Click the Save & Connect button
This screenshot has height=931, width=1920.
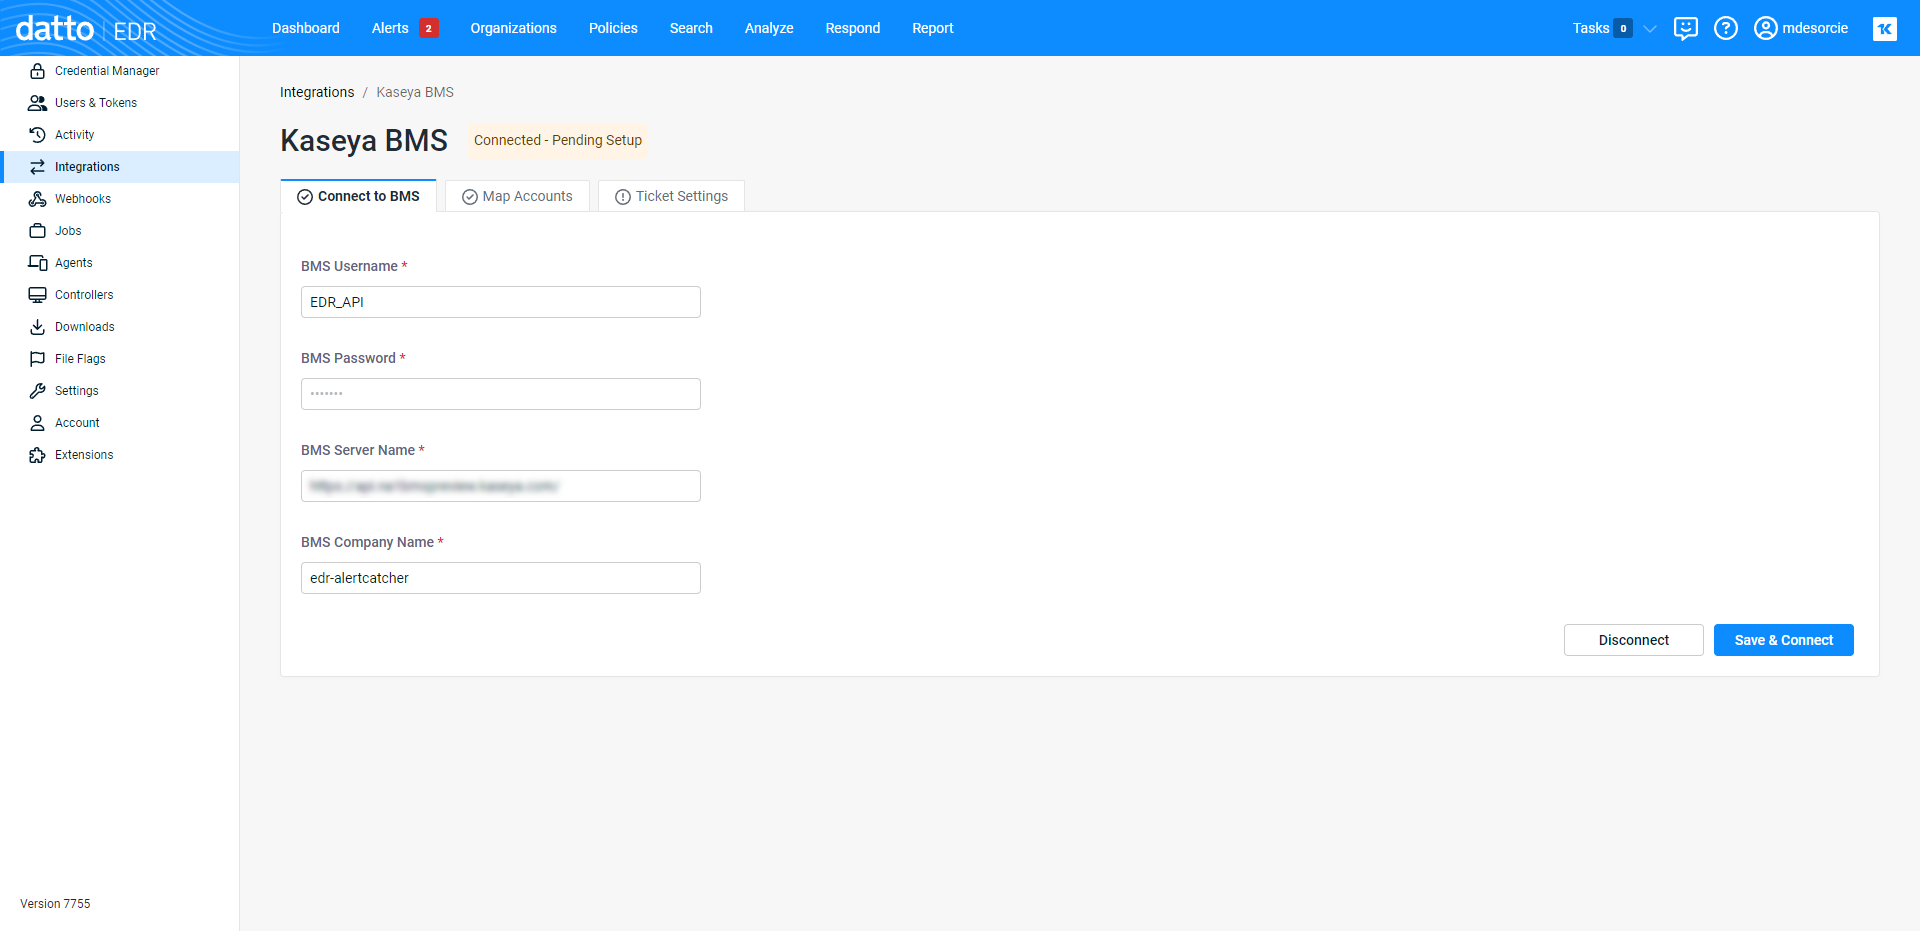point(1784,640)
